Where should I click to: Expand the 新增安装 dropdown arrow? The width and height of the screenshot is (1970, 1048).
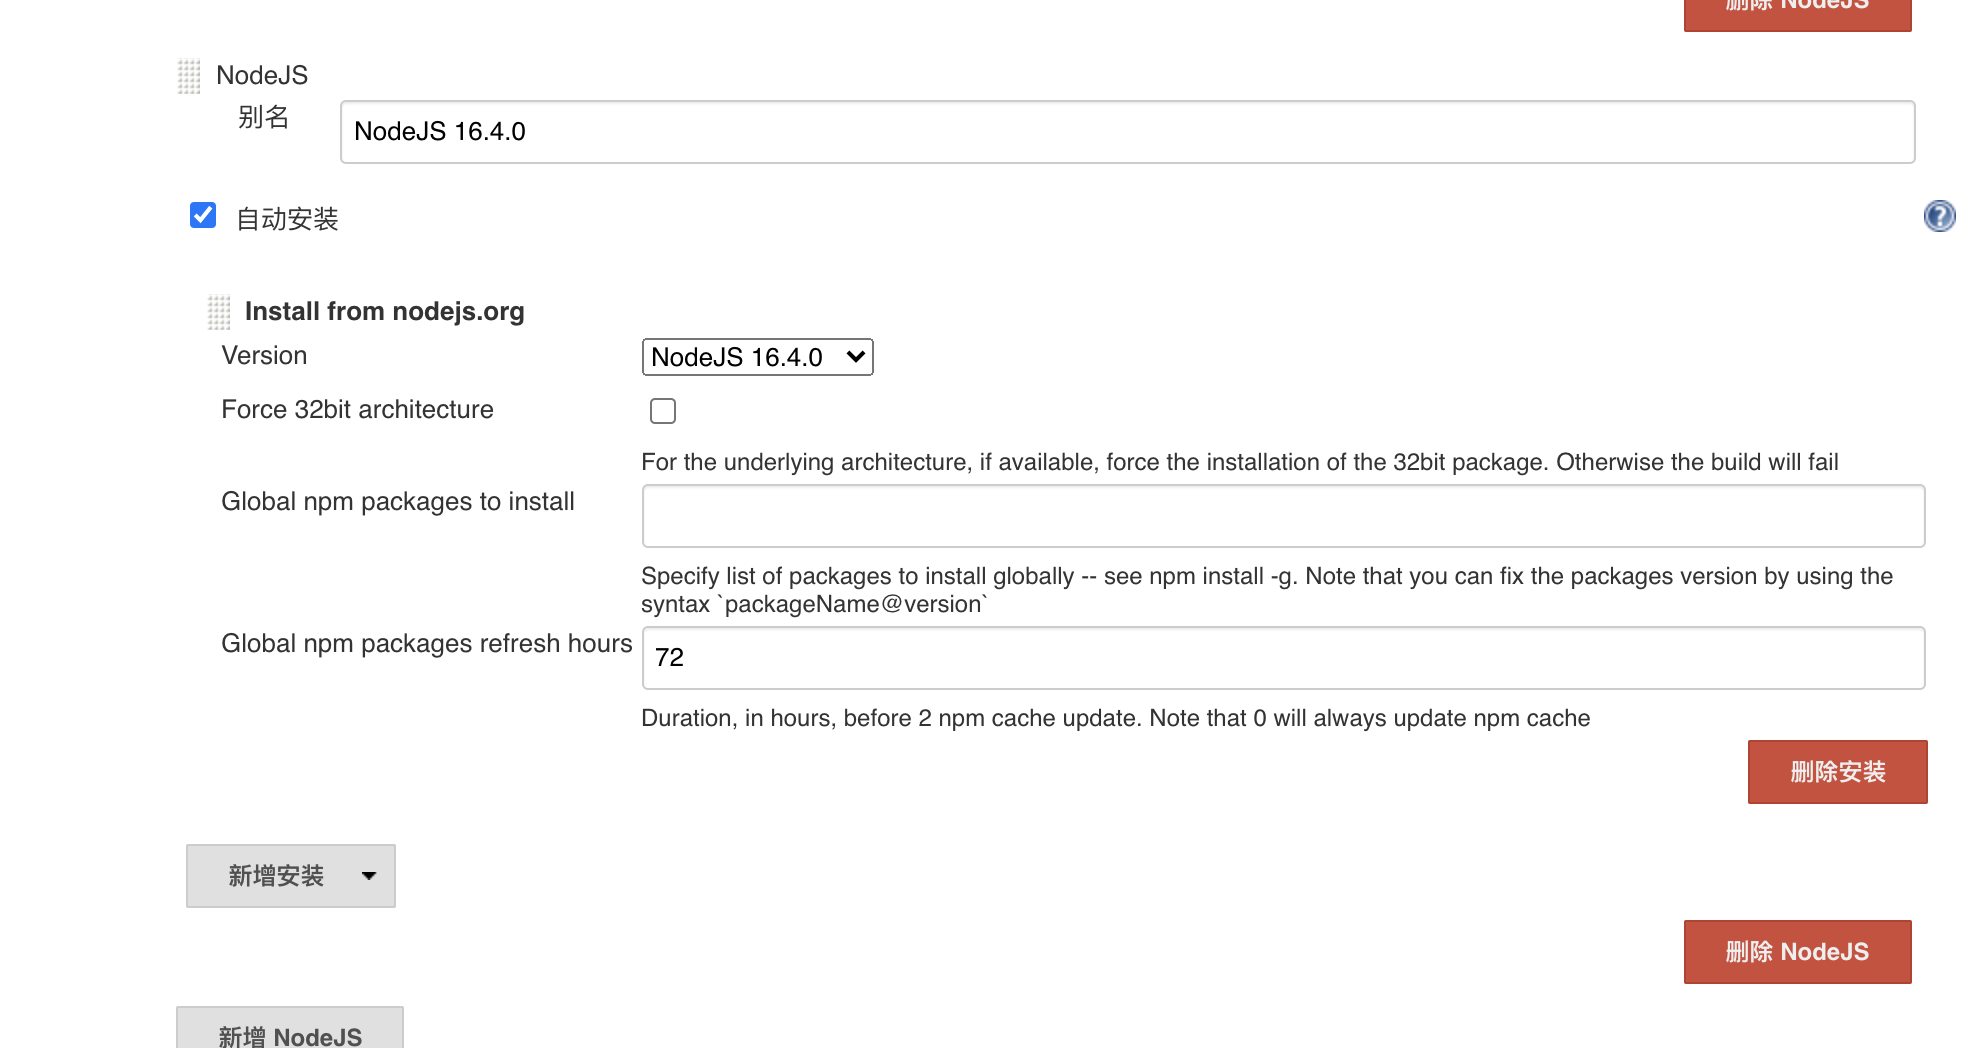tap(369, 876)
